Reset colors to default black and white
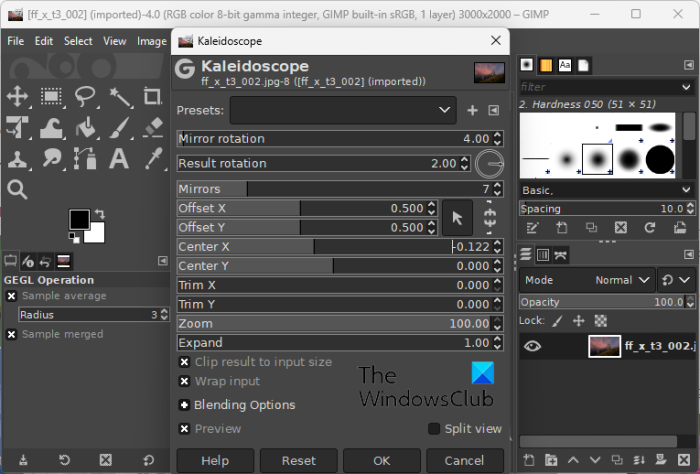 74,238
